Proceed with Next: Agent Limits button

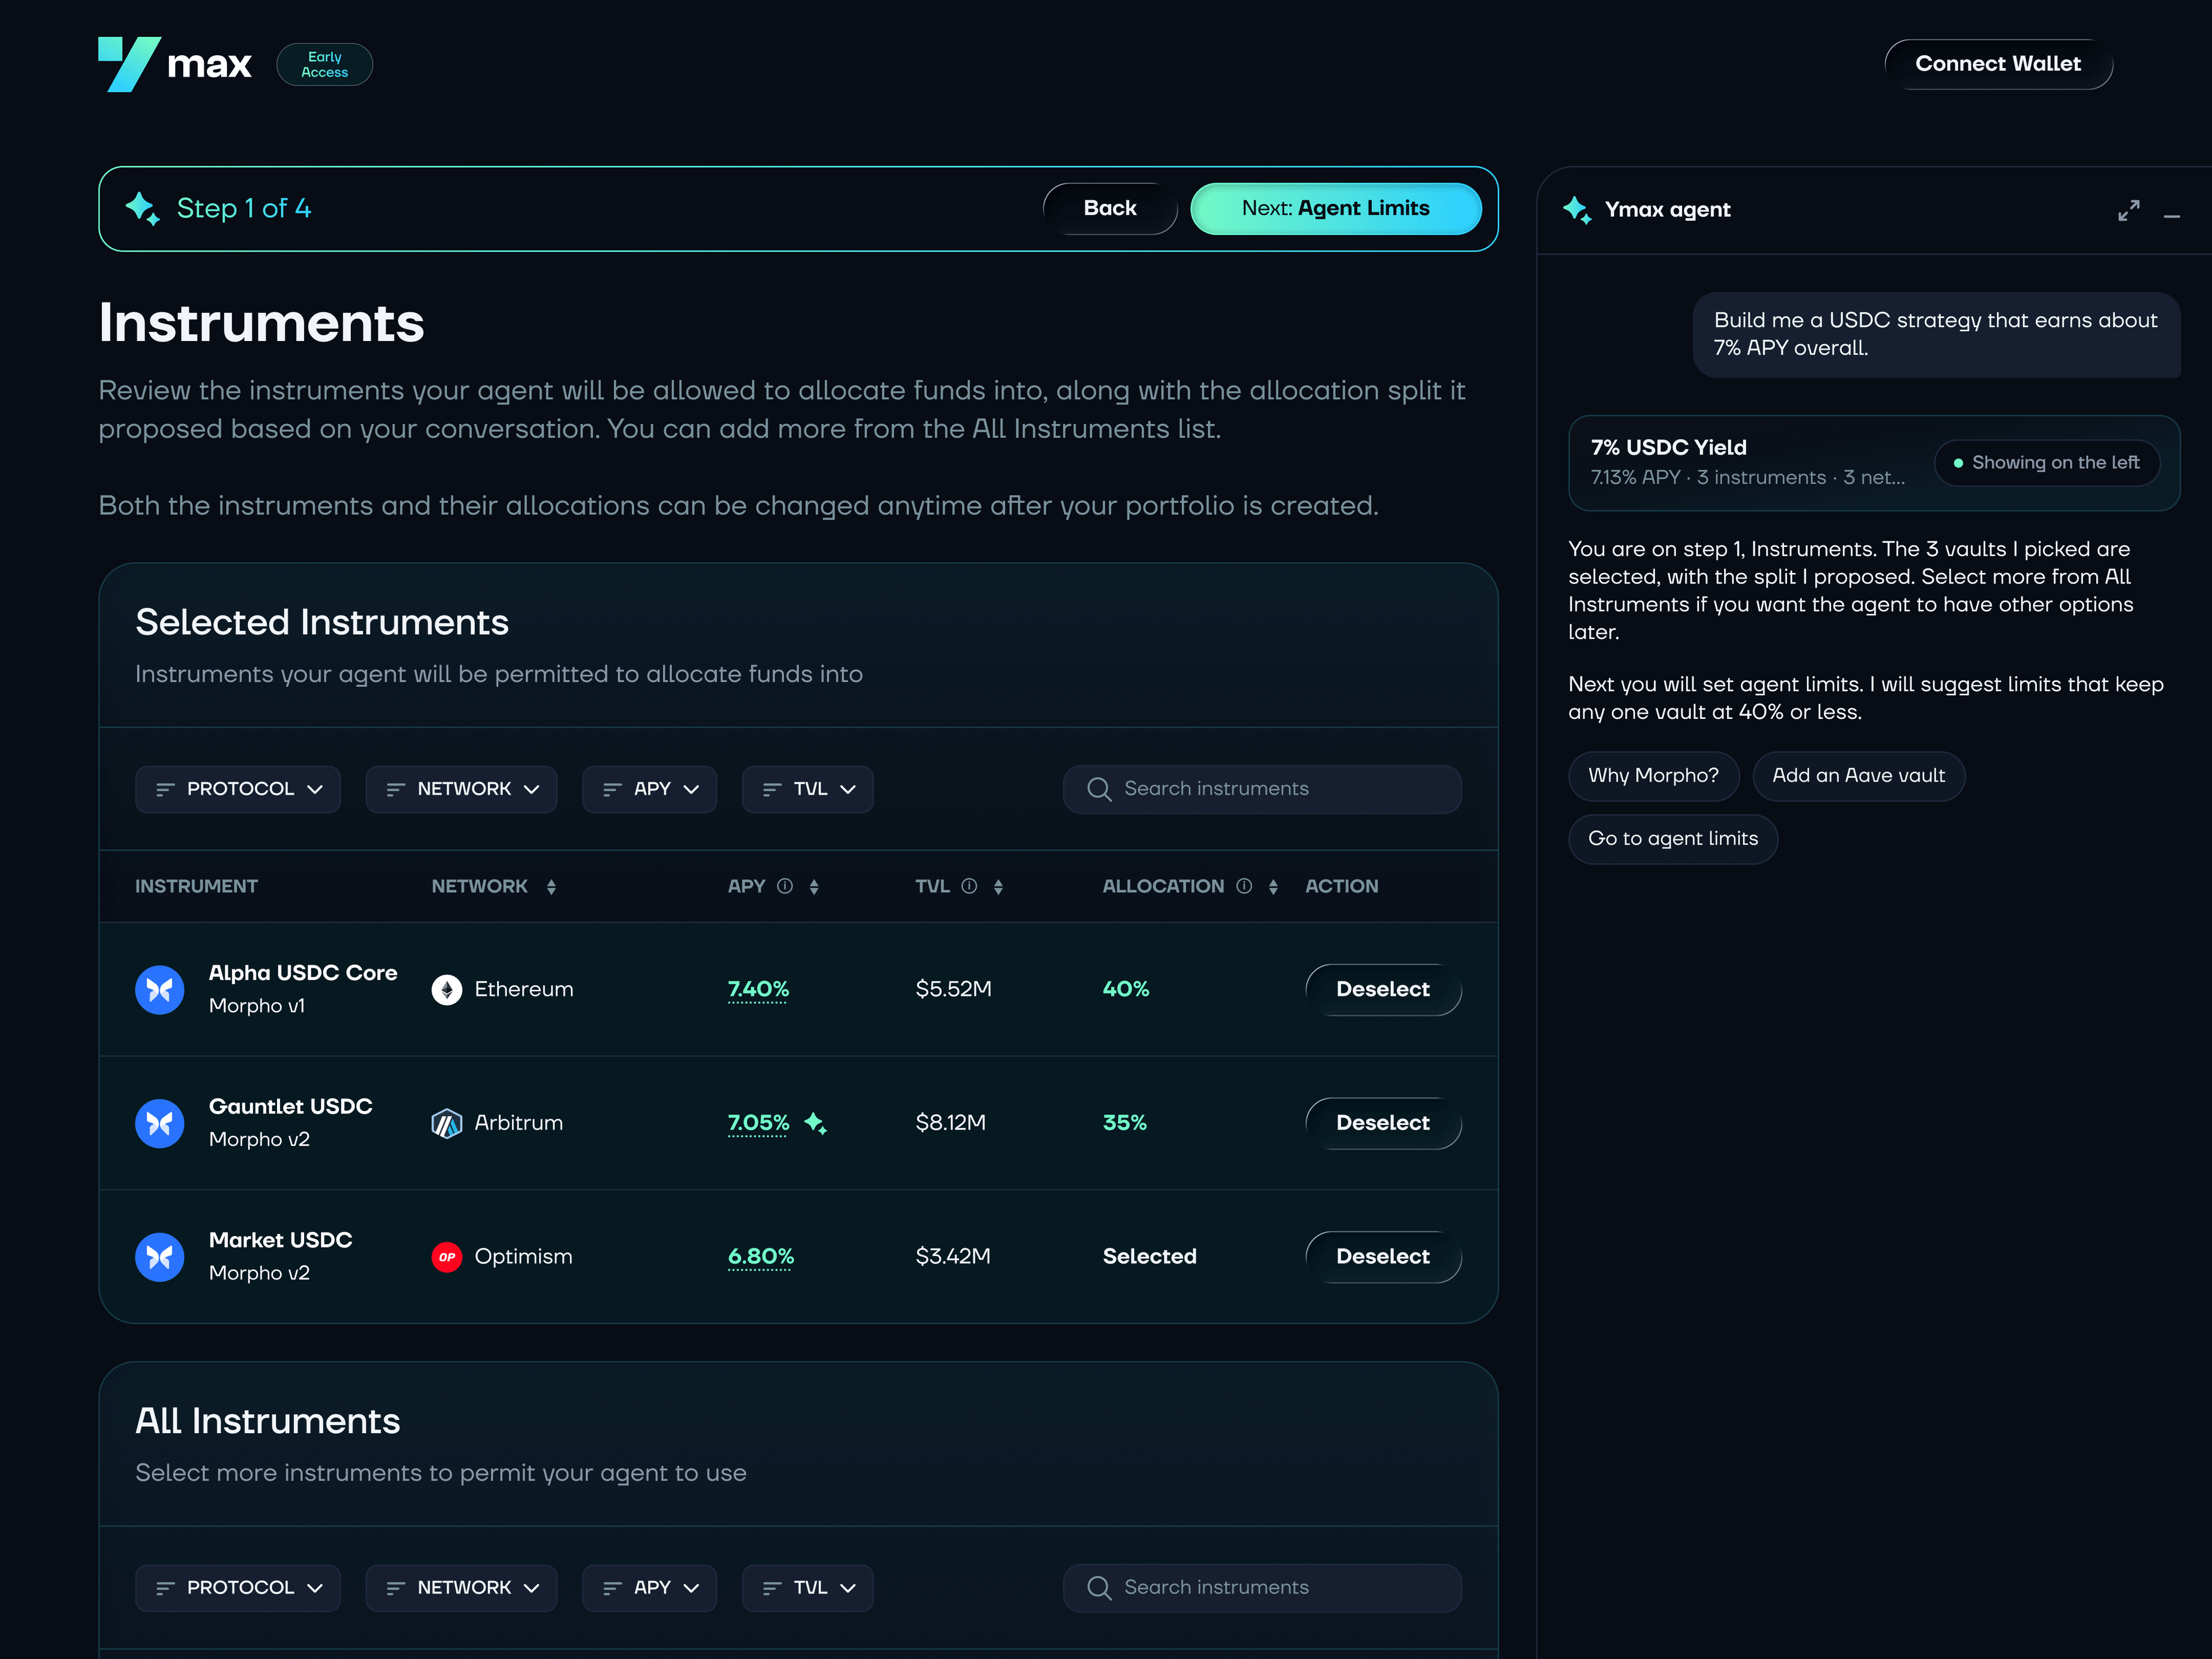(x=1336, y=208)
